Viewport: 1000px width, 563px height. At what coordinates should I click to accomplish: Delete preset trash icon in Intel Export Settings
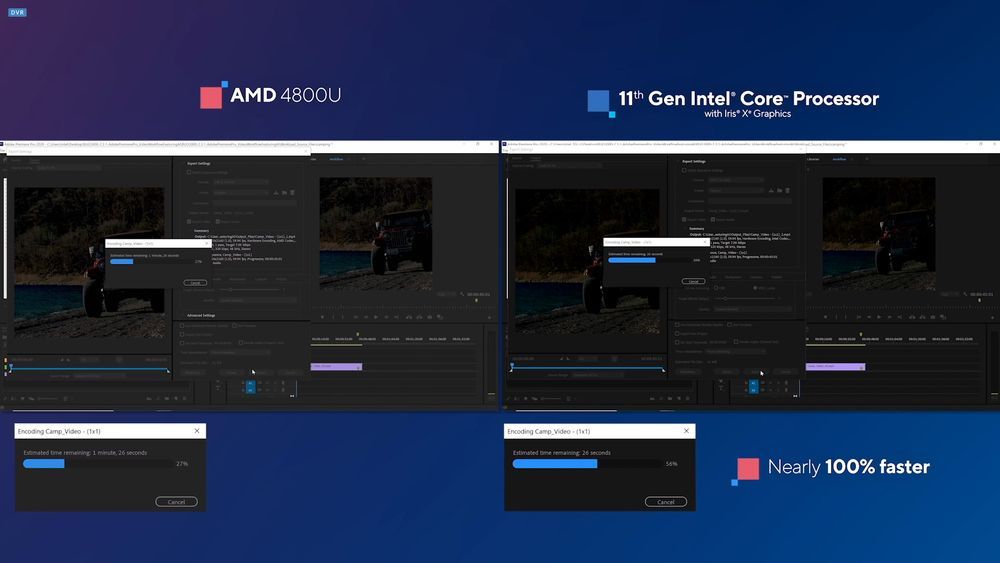788,190
